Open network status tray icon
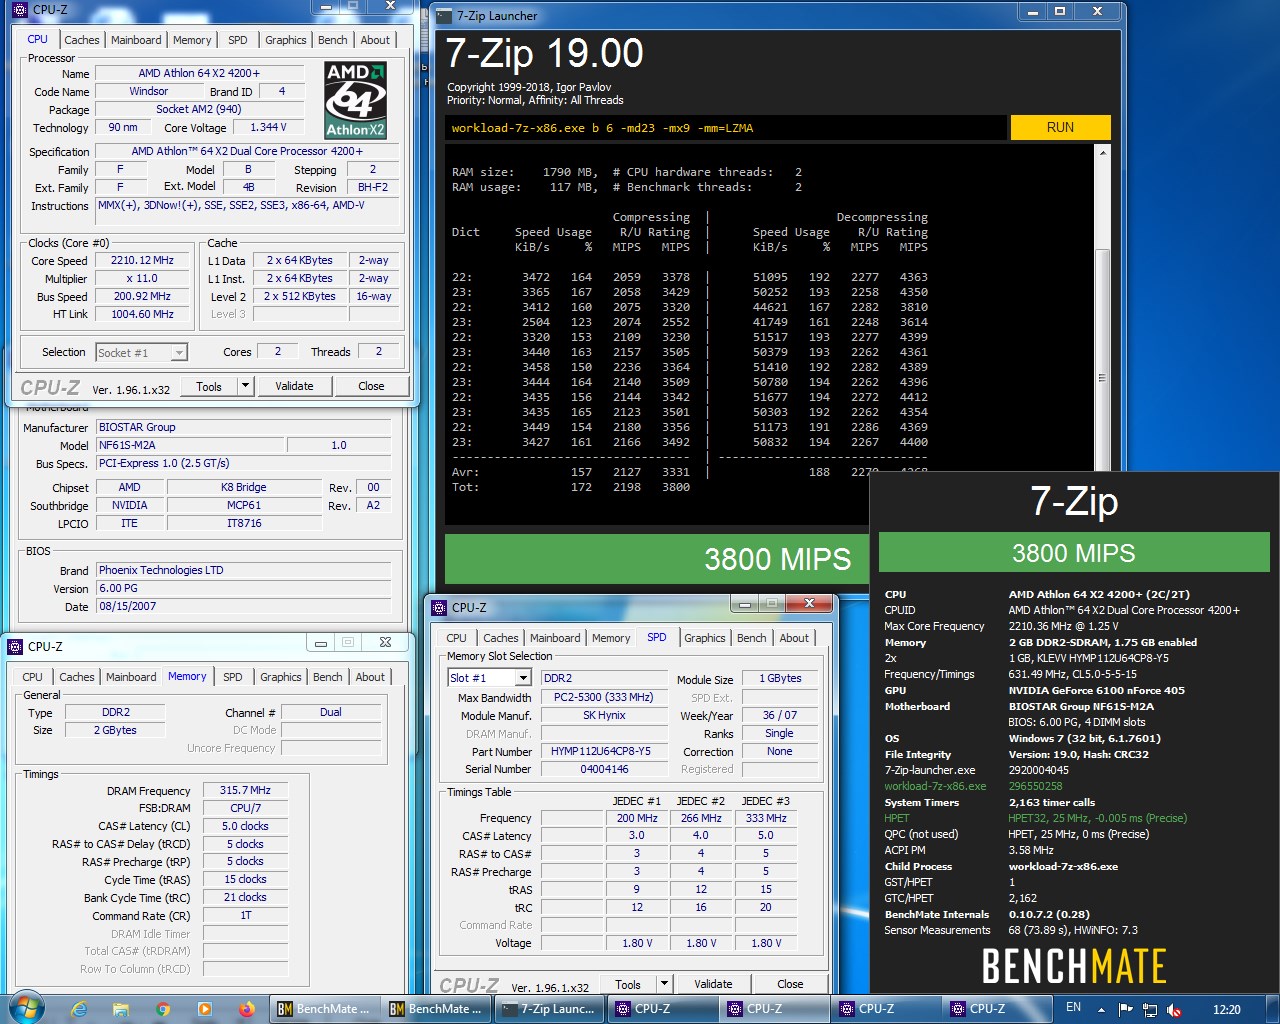The height and width of the screenshot is (1024, 1280). 1150,1010
